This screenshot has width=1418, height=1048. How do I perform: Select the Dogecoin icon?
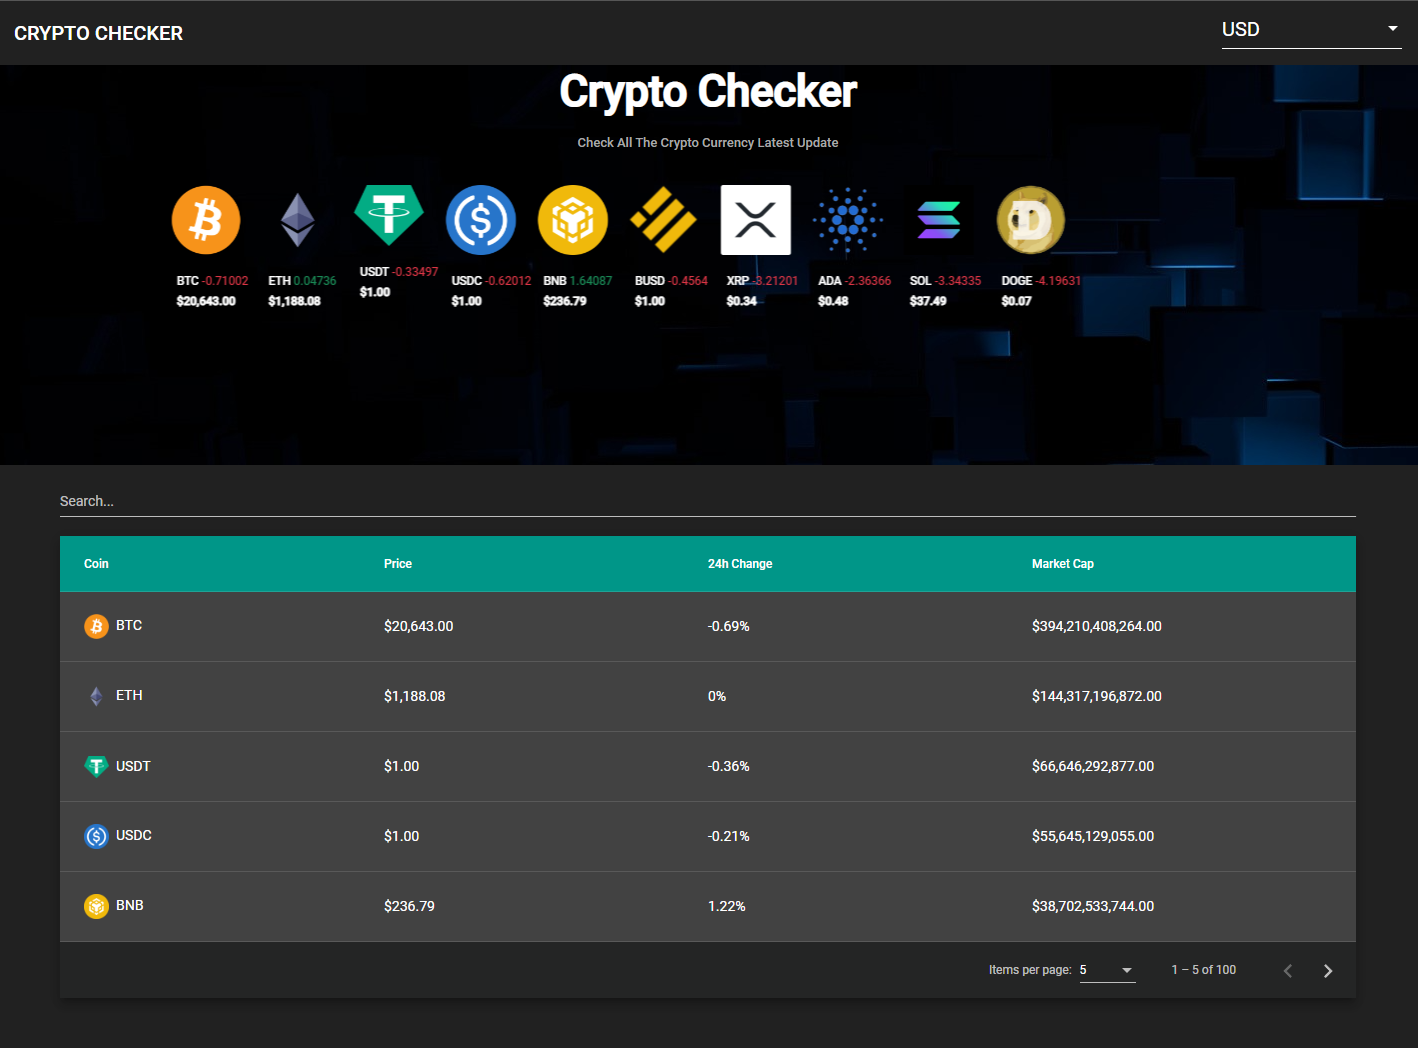1030,219
